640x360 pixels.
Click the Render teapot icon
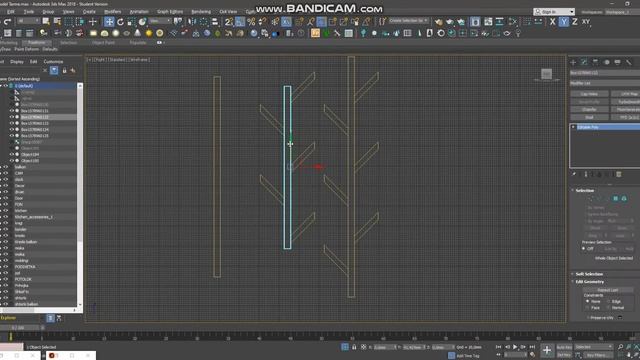point(461,22)
